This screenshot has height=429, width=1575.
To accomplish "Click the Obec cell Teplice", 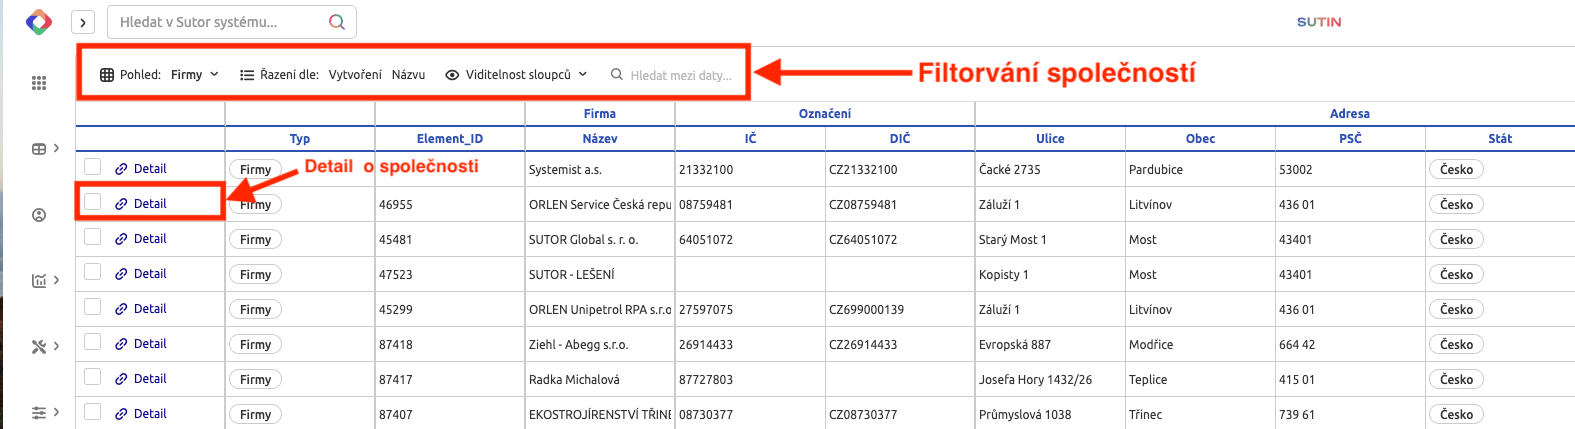I will pos(1200,379).
